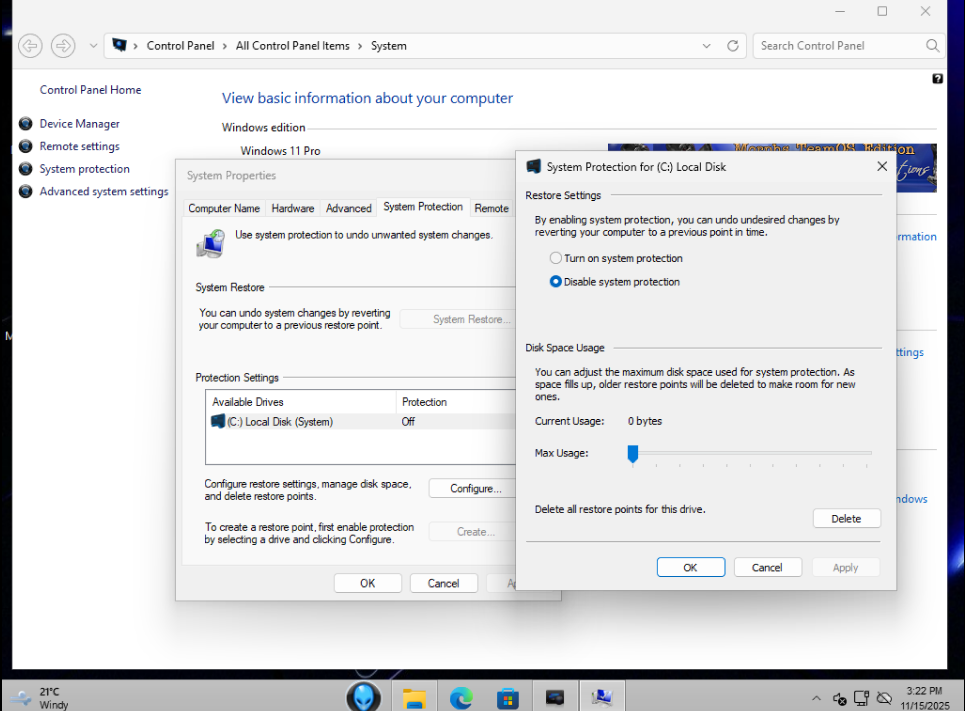Select Turn on system protection

[x=556, y=258]
